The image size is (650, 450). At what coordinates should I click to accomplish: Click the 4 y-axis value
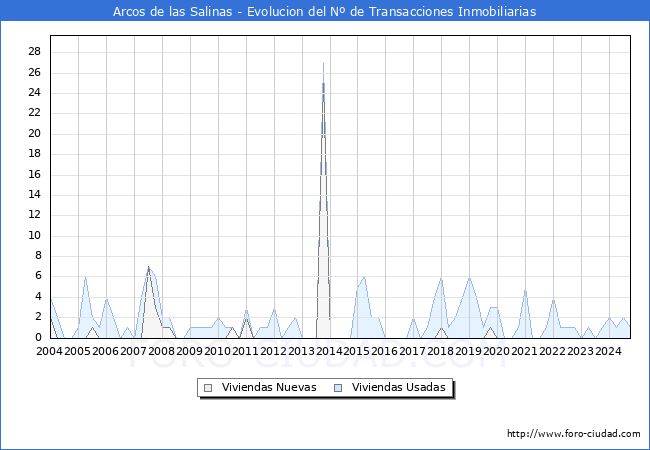click(x=39, y=296)
